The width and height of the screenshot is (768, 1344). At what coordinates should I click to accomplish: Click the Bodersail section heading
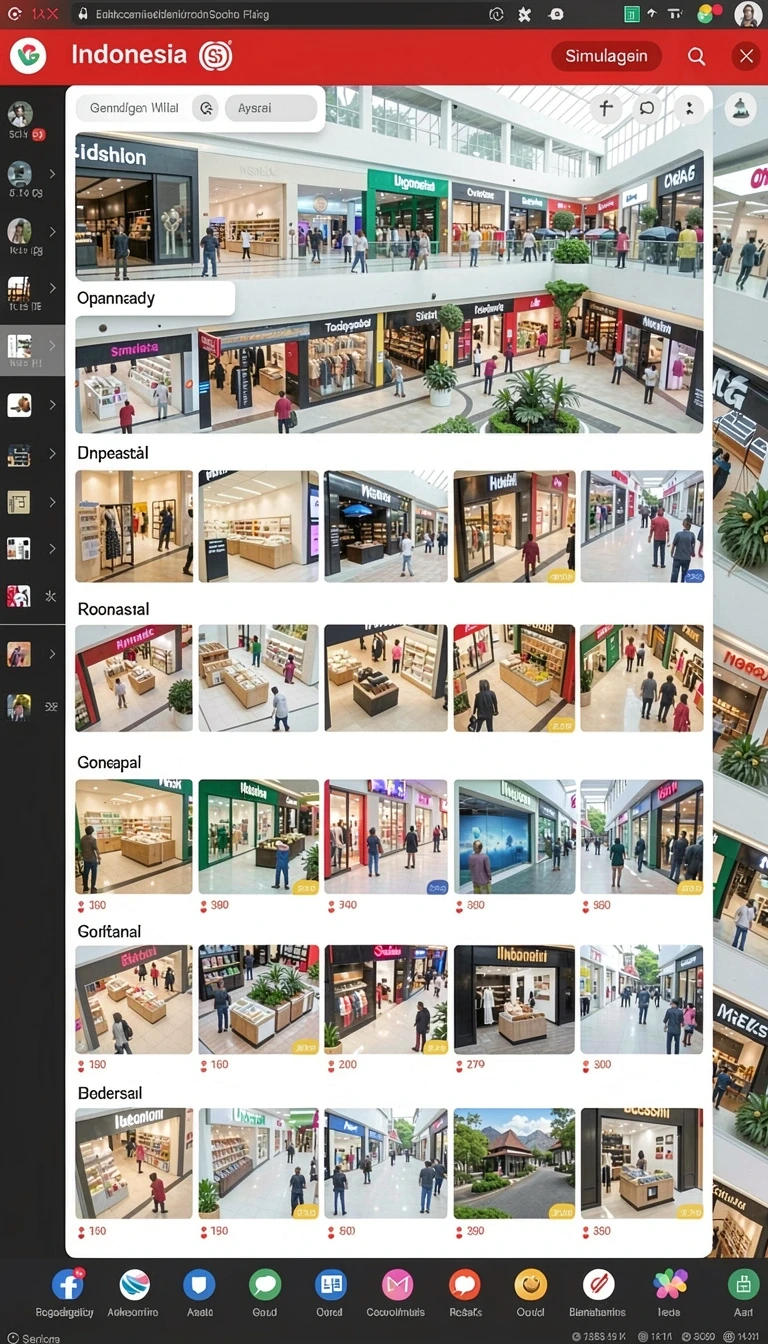[x=110, y=1093]
